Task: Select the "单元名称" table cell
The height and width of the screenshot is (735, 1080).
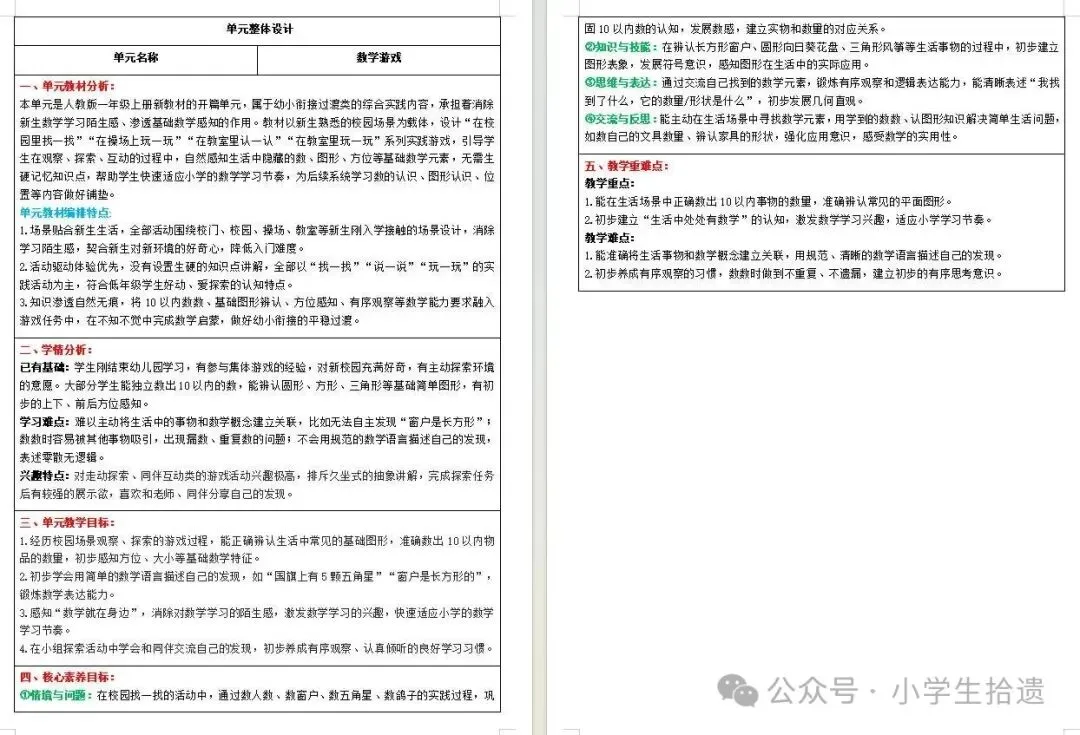Action: tap(136, 58)
